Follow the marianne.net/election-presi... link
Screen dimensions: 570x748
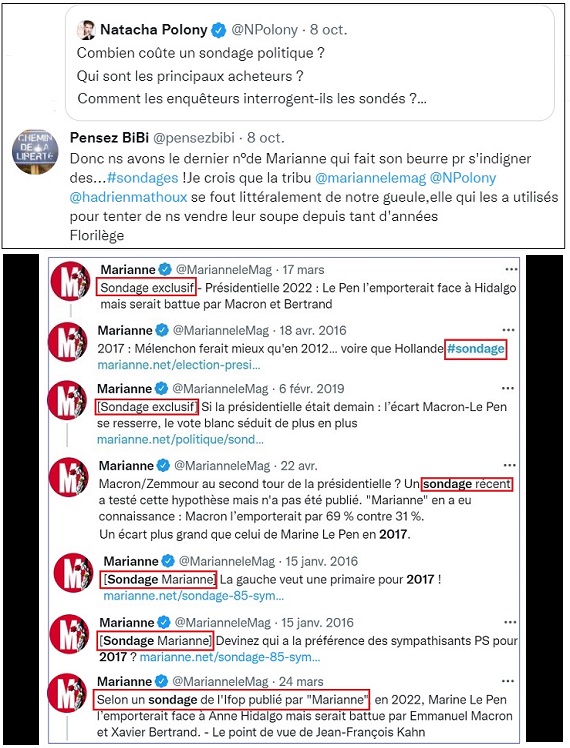tap(179, 365)
